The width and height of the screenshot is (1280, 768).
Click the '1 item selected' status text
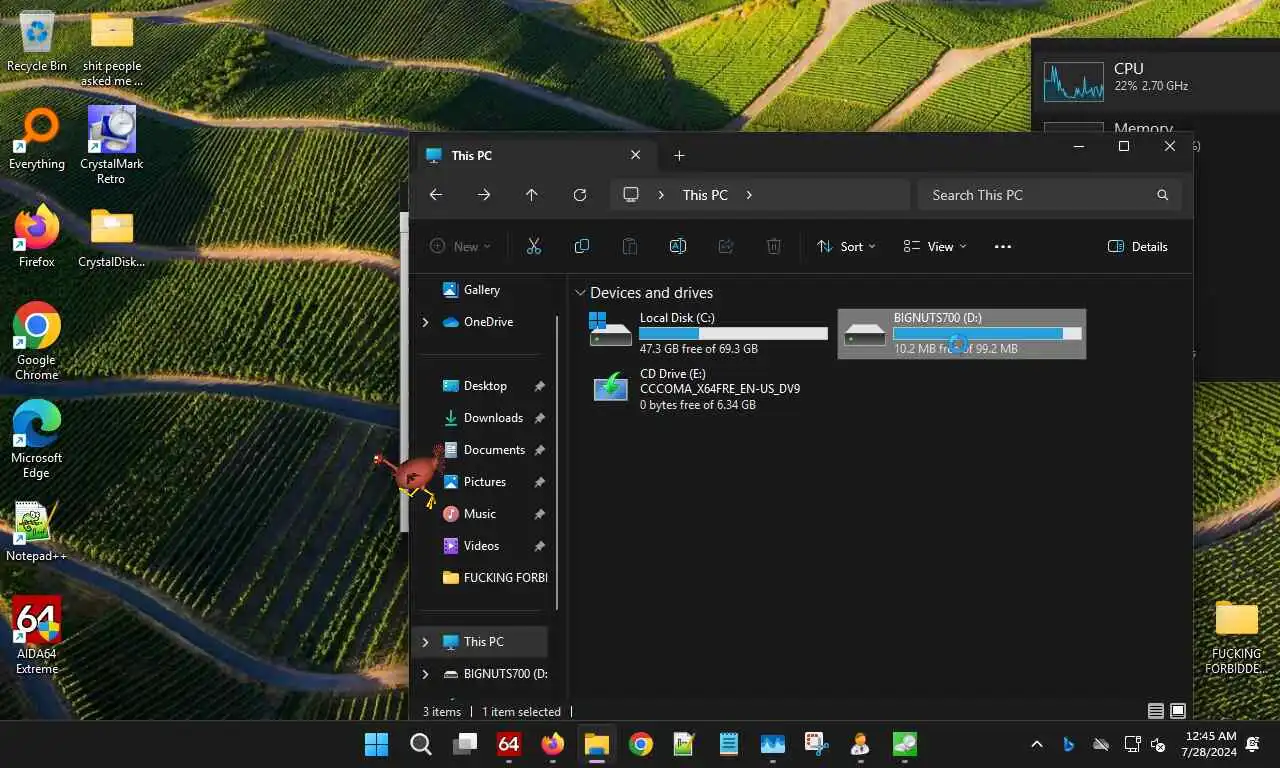[x=521, y=712]
